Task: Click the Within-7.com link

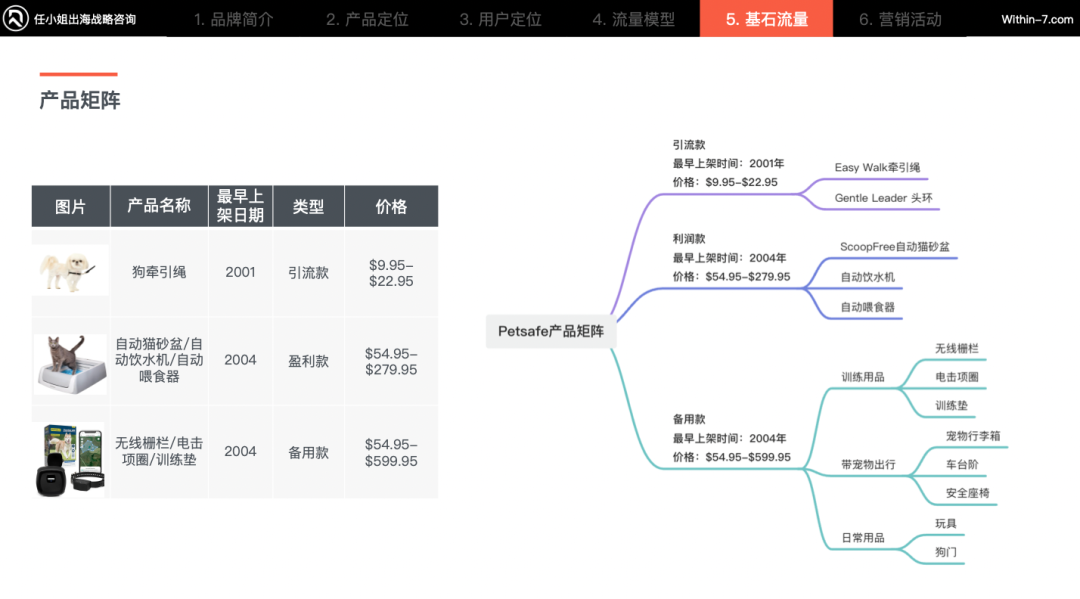Action: point(1037,19)
